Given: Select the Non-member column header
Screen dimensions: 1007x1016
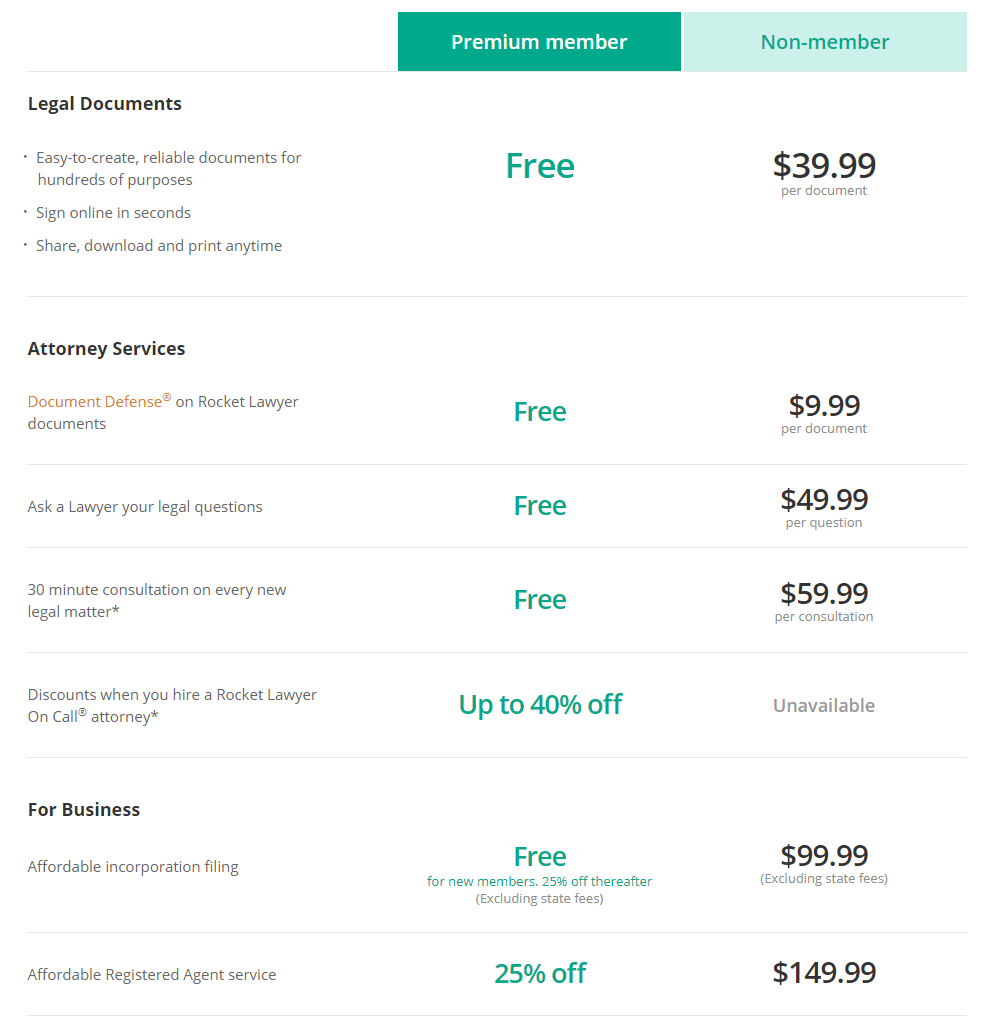Looking at the screenshot, I should tap(825, 41).
